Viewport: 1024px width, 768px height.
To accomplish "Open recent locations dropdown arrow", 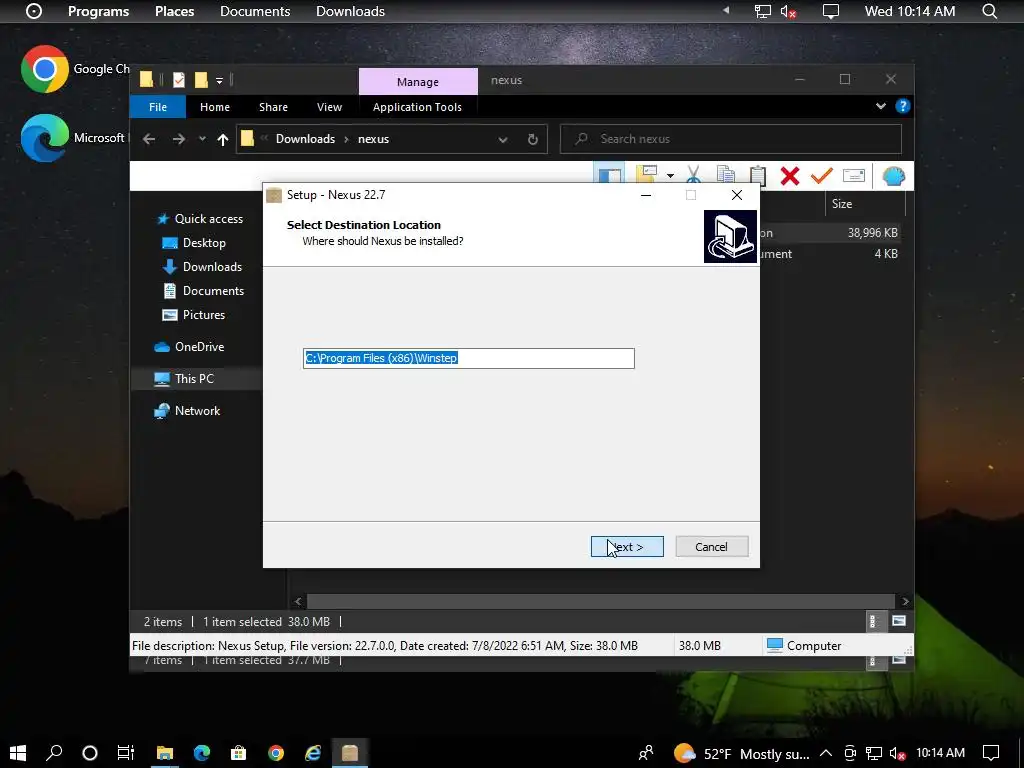I will pyautogui.click(x=202, y=139).
